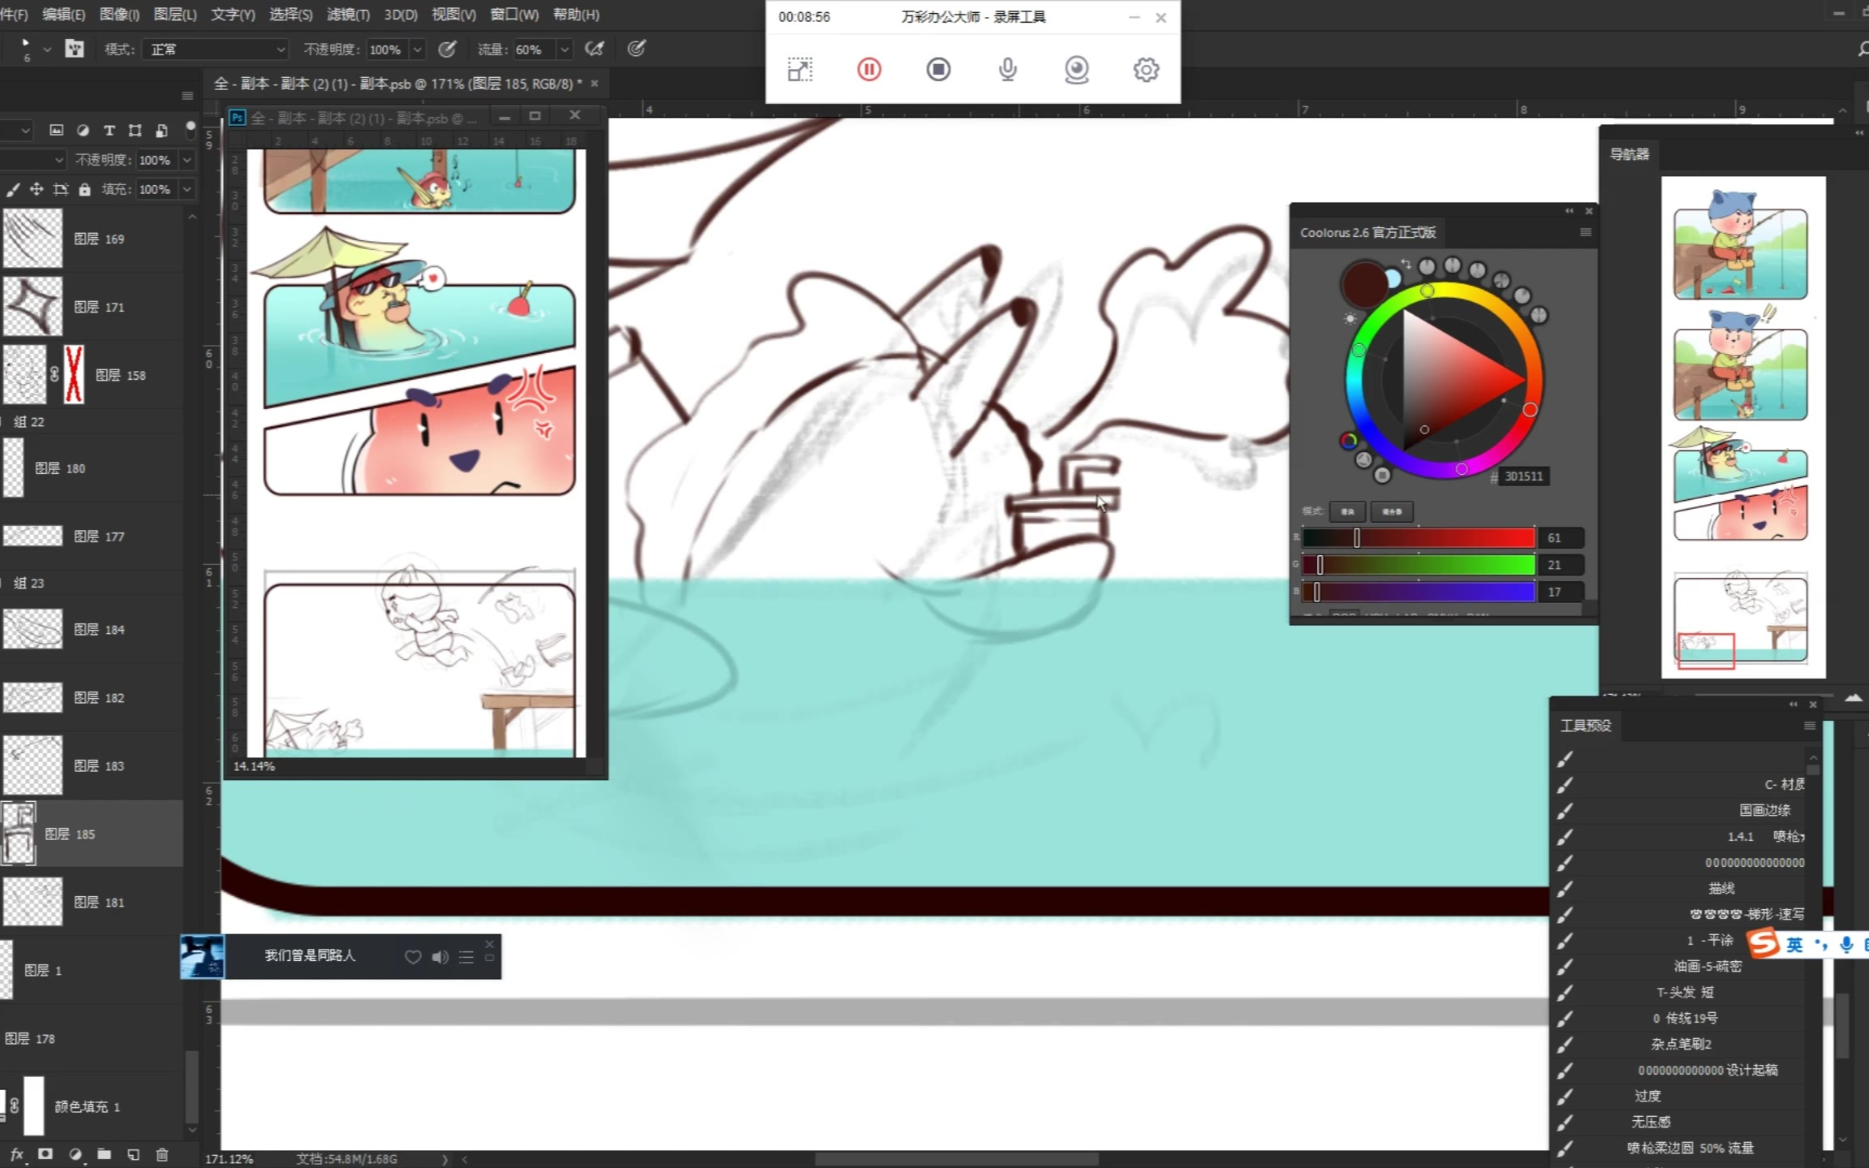The image size is (1869, 1168).
Task: Choose the 描线 brush preset
Action: pyautogui.click(x=1721, y=888)
